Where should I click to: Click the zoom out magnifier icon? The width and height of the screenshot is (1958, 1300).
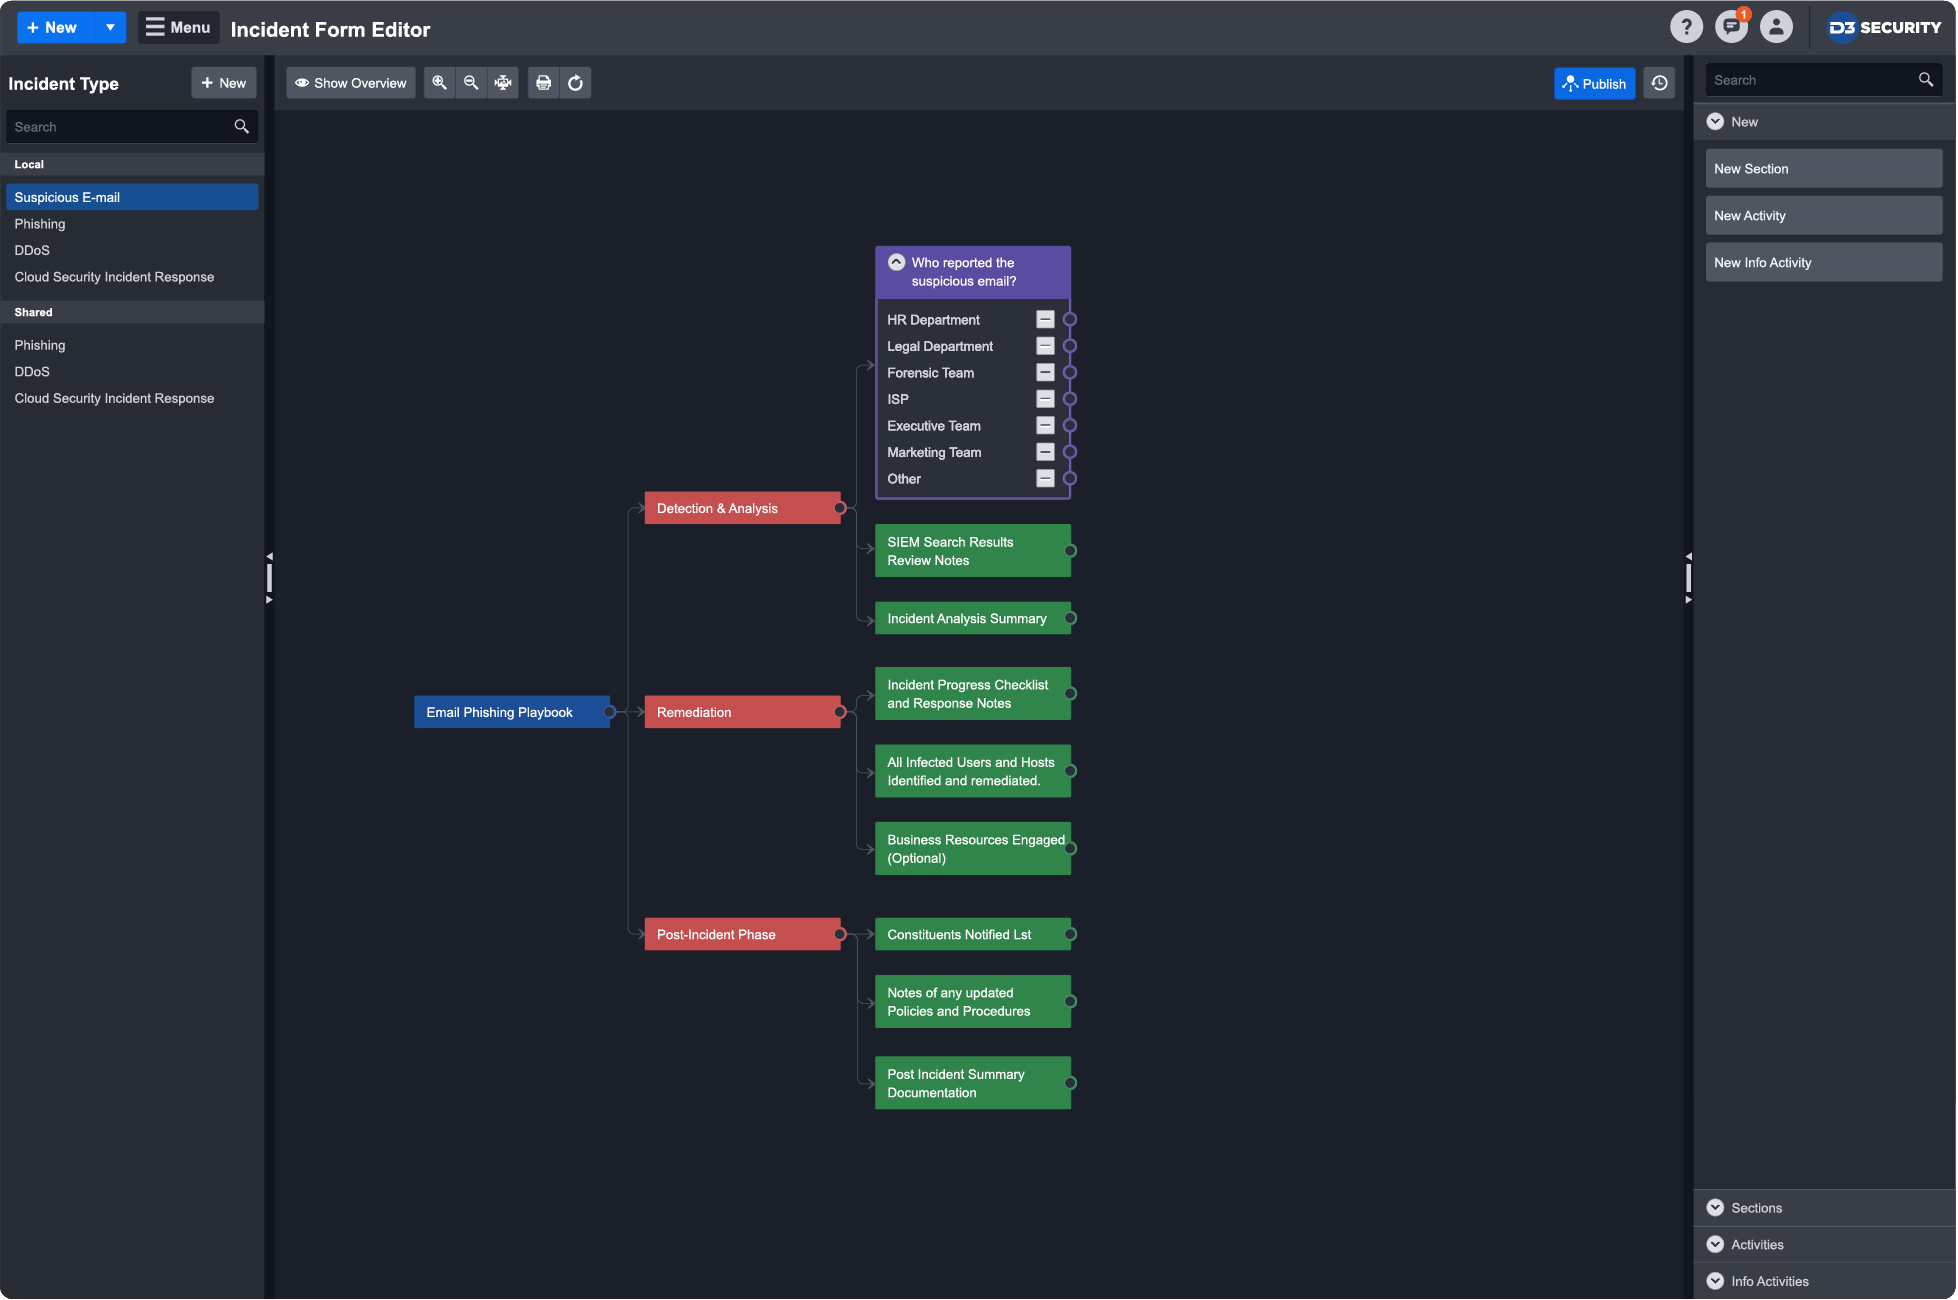tap(471, 83)
